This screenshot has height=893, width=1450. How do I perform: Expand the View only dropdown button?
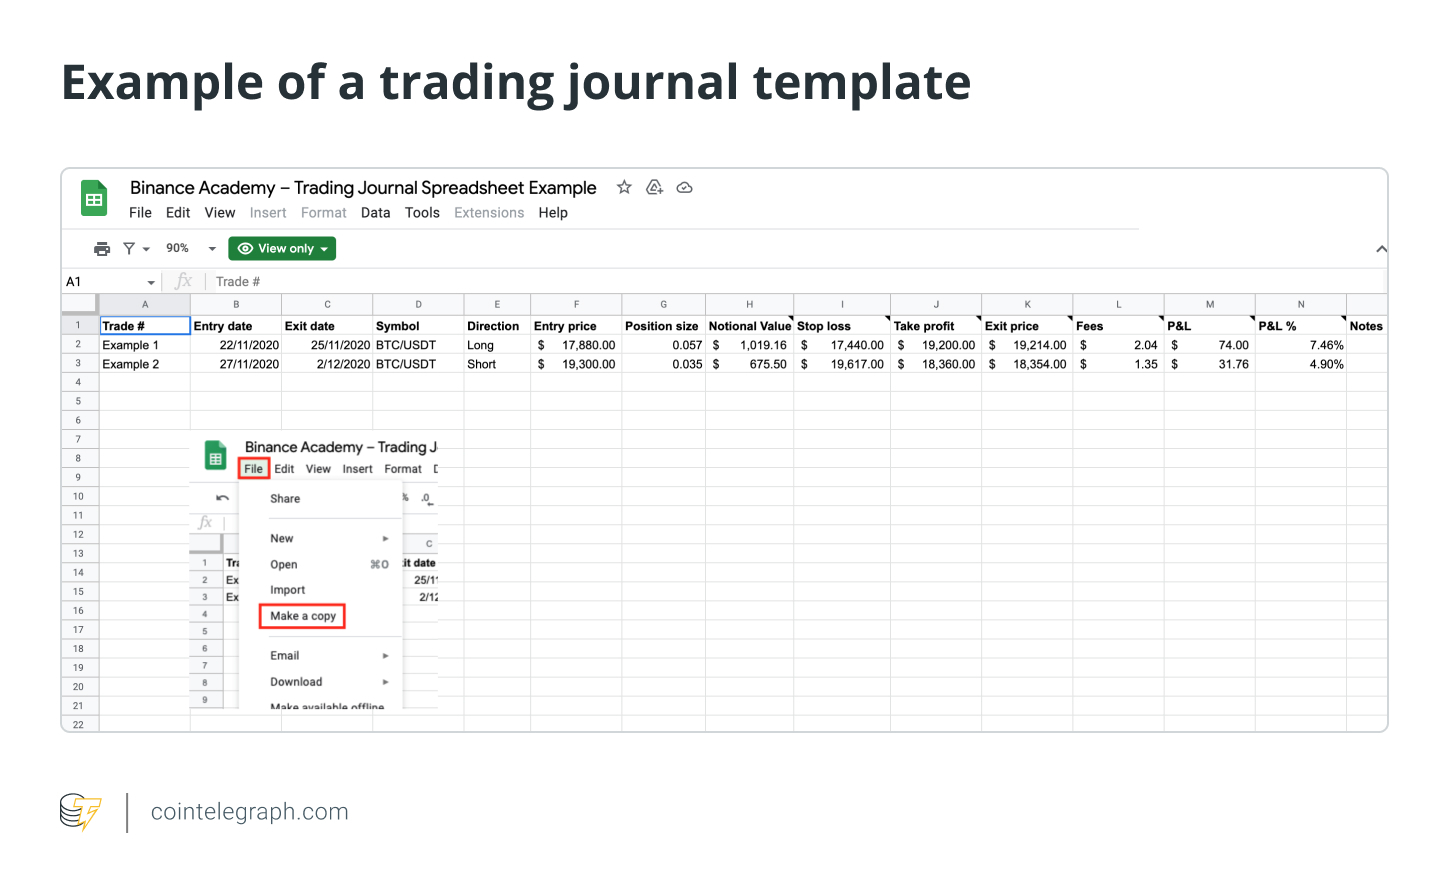click(x=282, y=249)
